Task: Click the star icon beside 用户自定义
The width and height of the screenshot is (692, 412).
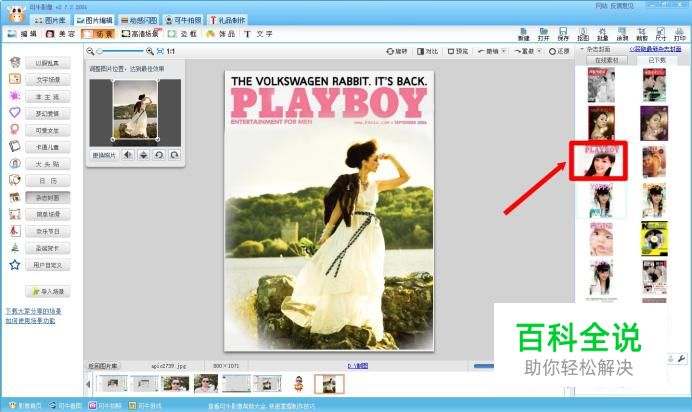Action: pos(15,265)
